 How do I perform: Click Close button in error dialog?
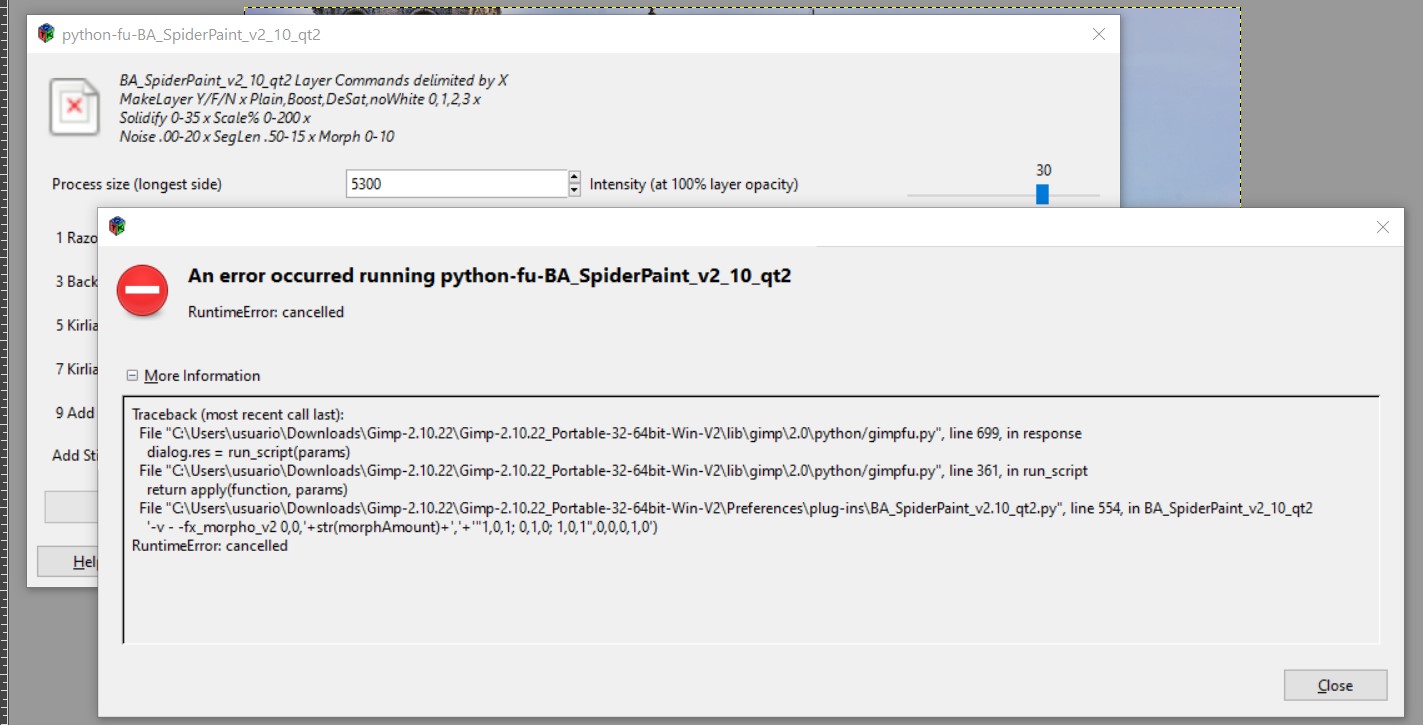[x=1335, y=685]
